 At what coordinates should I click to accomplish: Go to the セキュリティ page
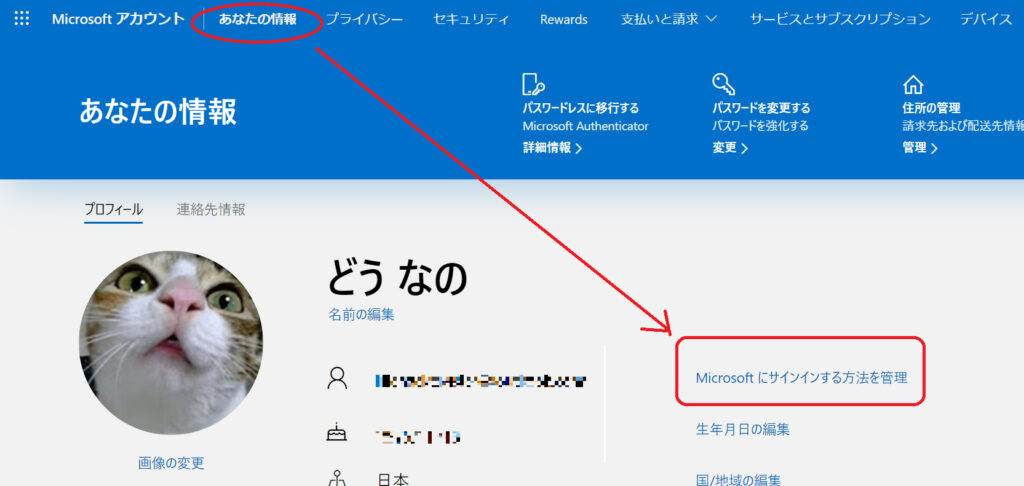tap(471, 20)
